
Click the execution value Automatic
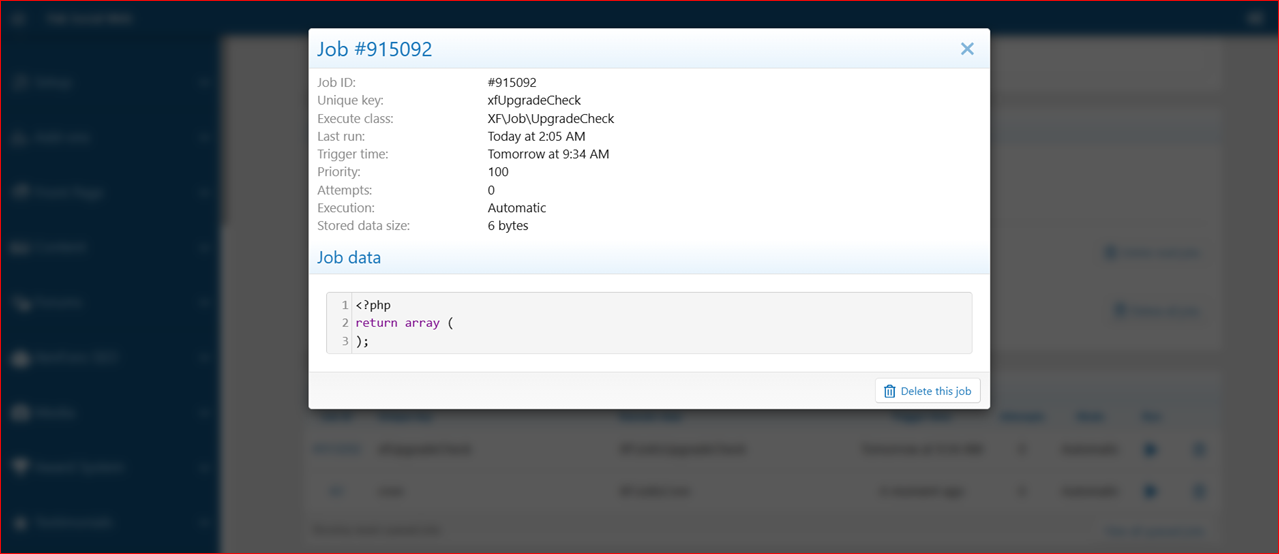(x=517, y=209)
